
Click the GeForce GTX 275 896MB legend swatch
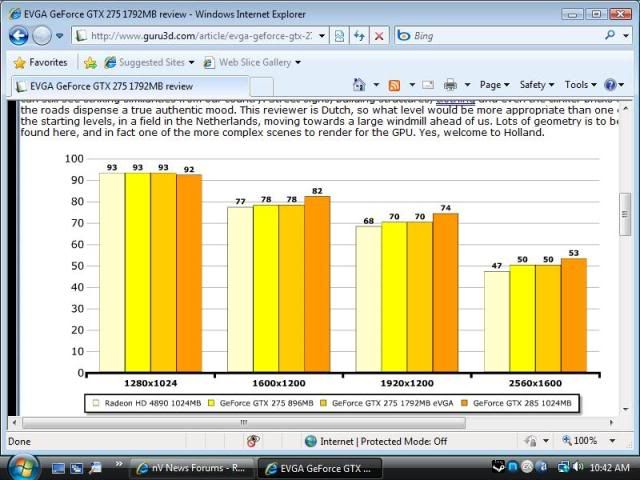point(211,403)
